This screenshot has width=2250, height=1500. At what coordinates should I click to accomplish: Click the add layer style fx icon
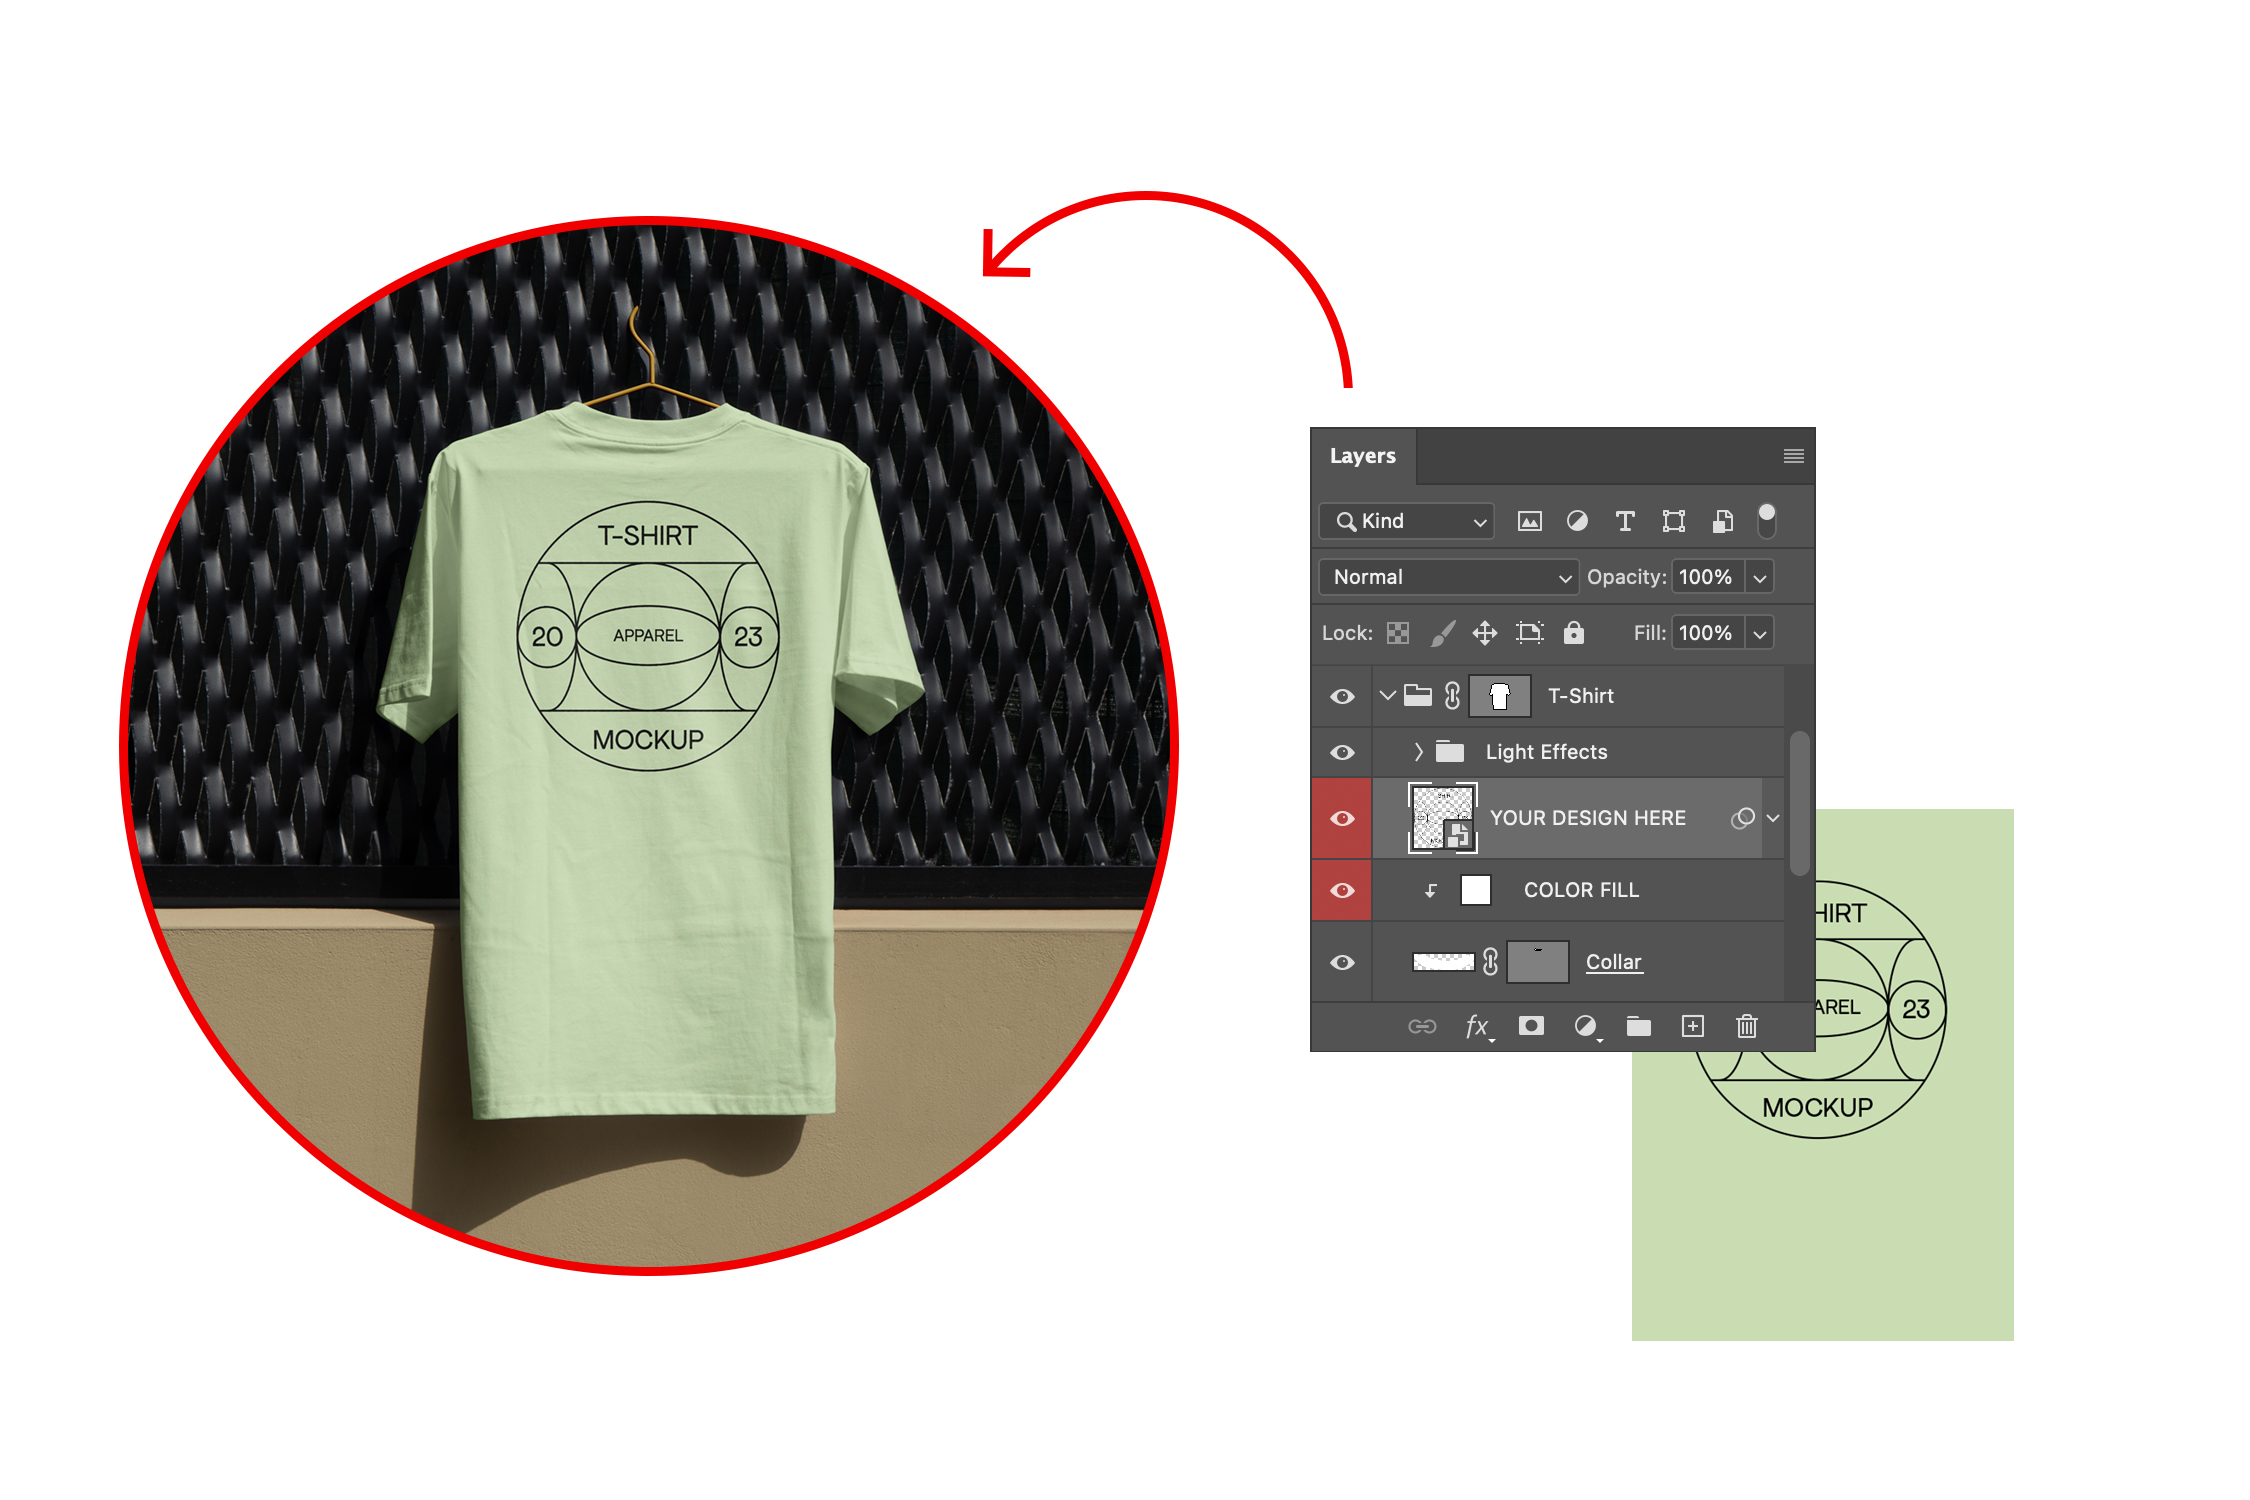[1477, 1026]
